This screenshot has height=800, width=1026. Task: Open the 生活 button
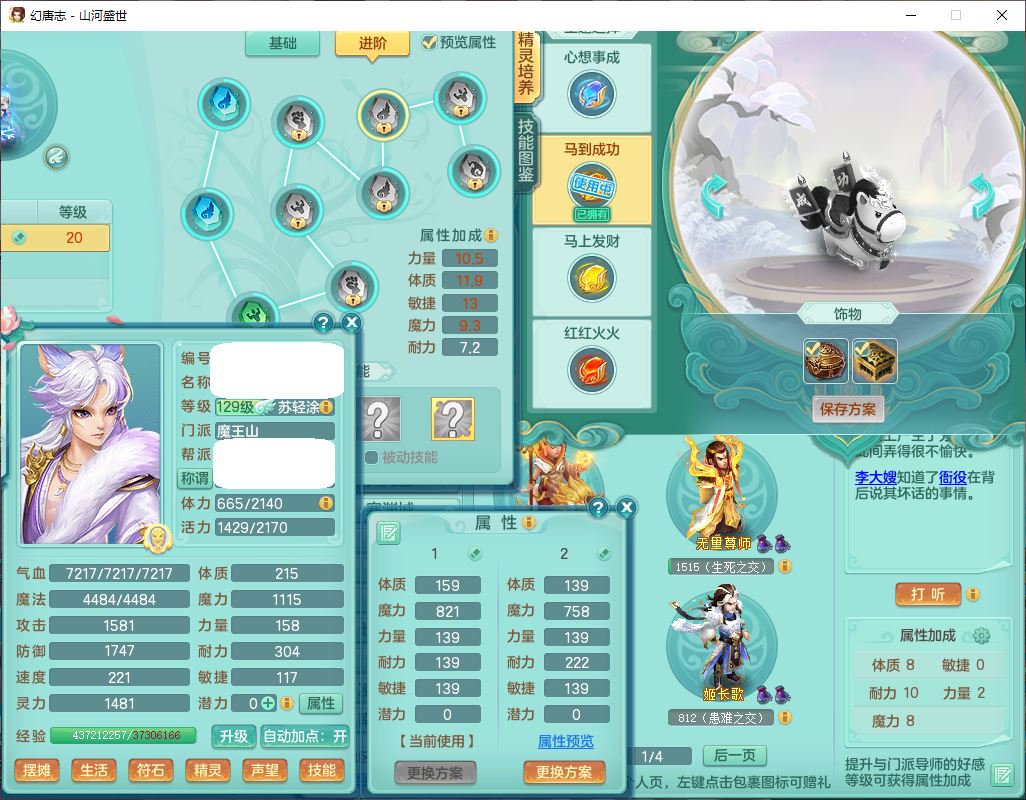click(x=94, y=771)
